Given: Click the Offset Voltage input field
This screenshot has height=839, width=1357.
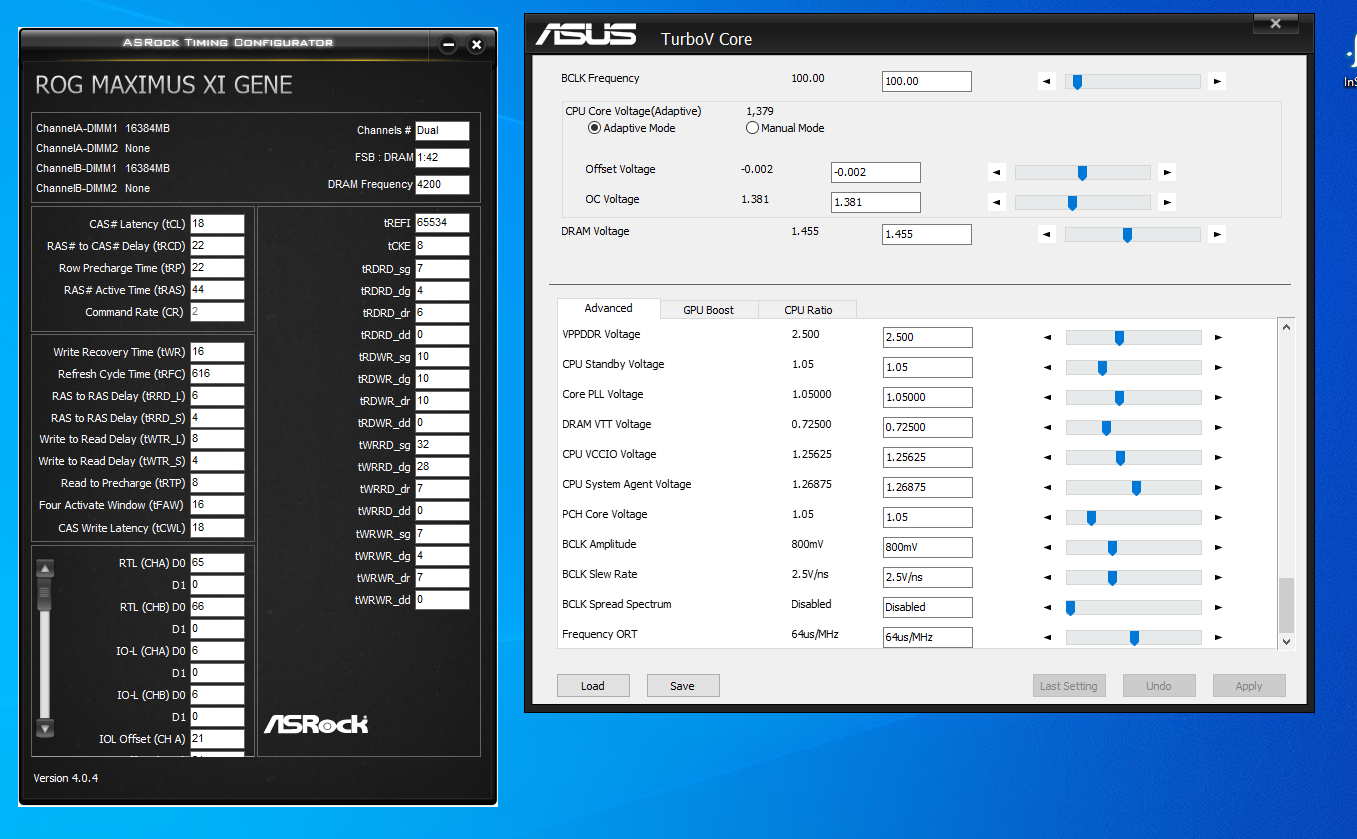Looking at the screenshot, I should 876,173.
